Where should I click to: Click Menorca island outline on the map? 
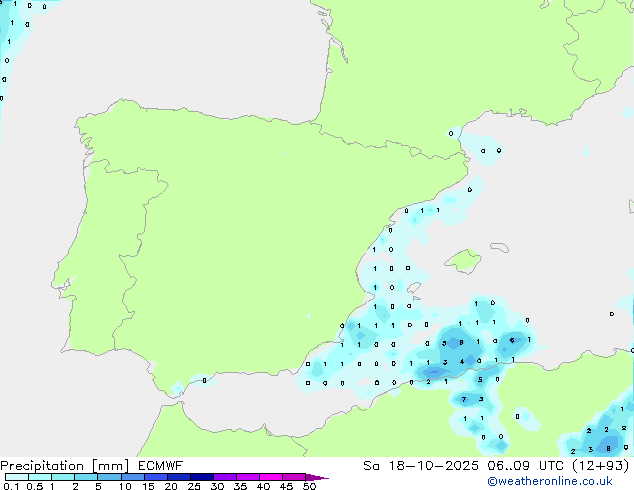point(499,247)
